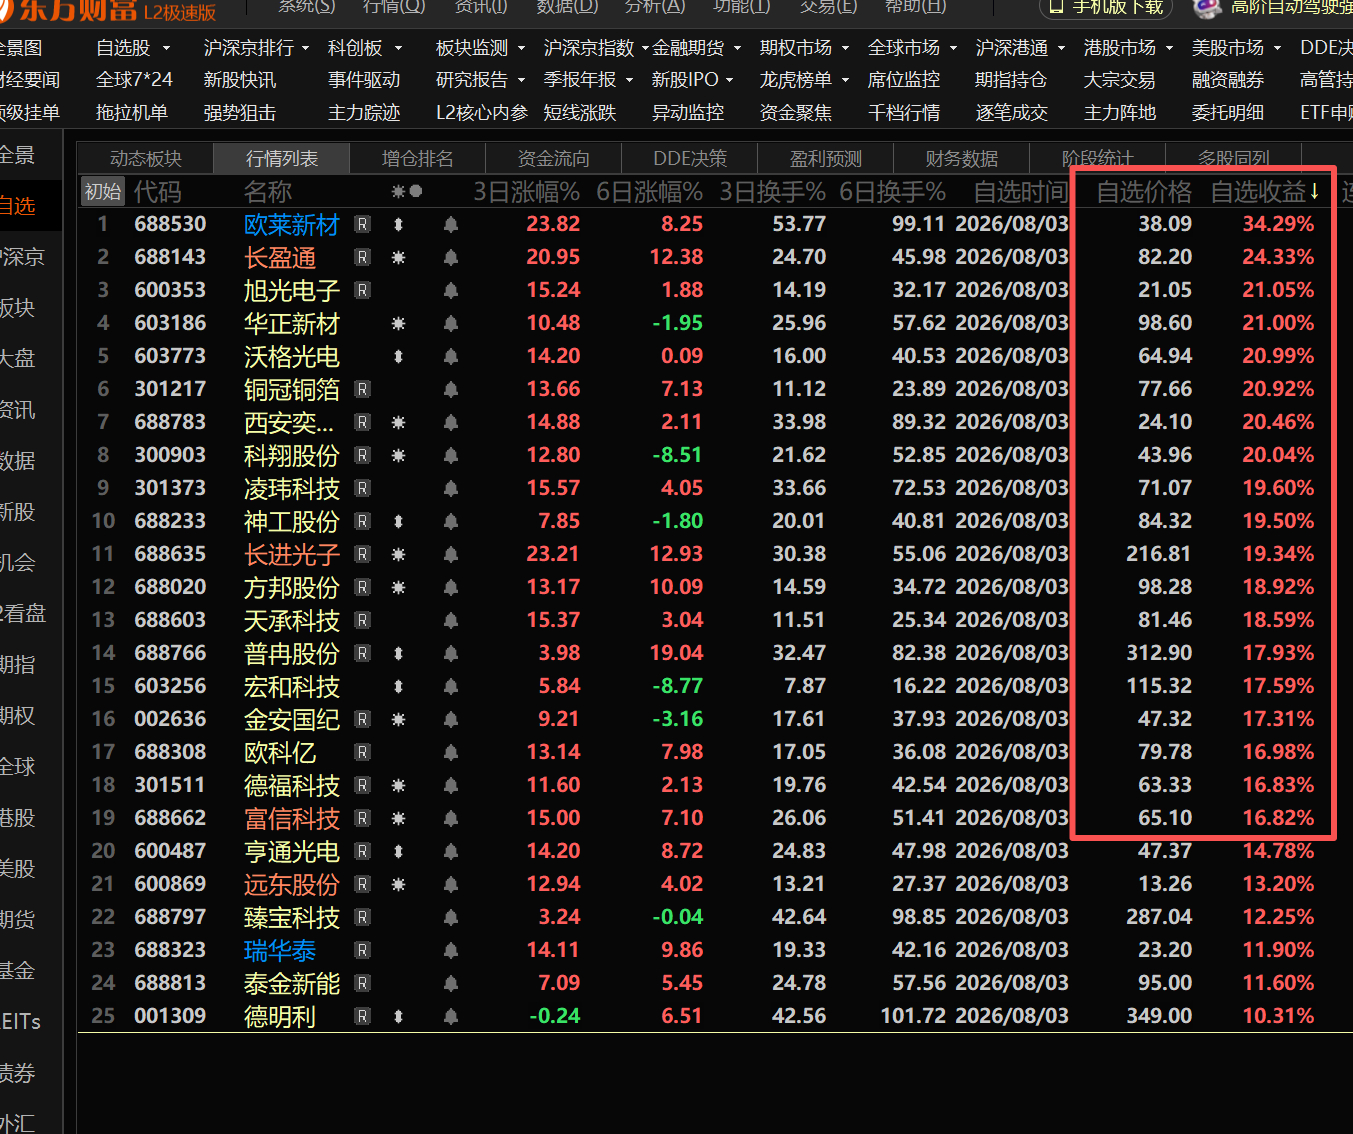The image size is (1353, 1134).
Task: Click the 千档行情 button
Action: [x=904, y=113]
